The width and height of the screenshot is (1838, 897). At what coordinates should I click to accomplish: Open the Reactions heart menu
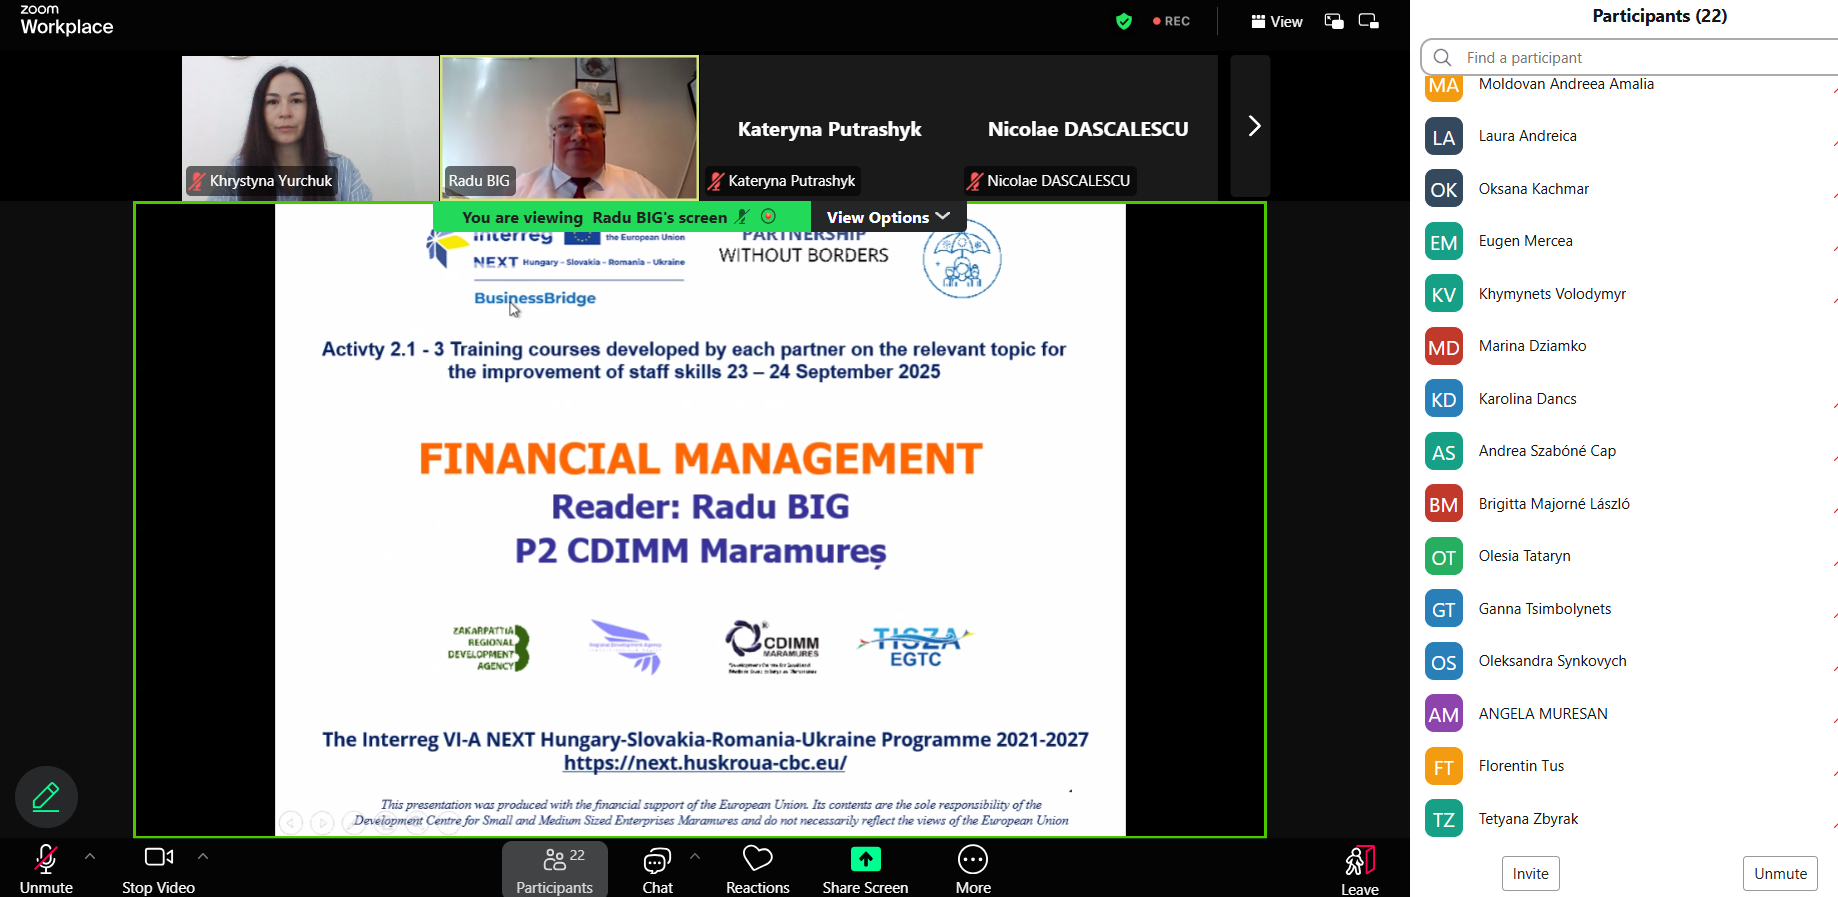pyautogui.click(x=757, y=869)
